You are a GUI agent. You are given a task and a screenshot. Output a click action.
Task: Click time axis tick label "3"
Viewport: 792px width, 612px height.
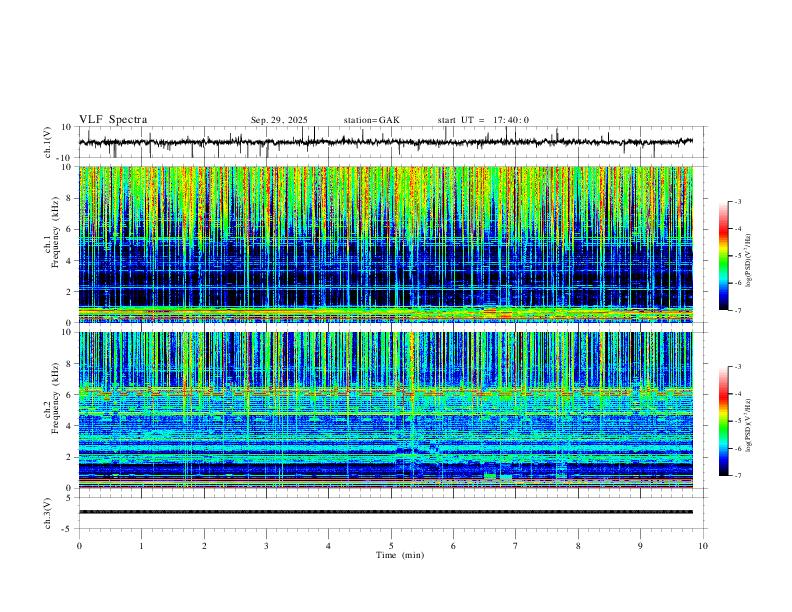(266, 546)
